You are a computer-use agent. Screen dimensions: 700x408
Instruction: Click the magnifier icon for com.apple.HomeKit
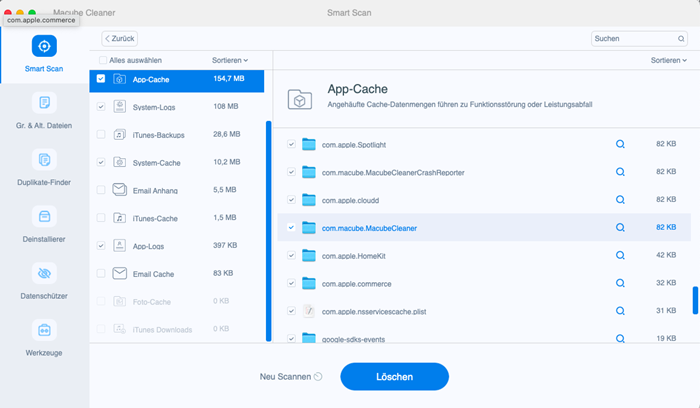pos(620,255)
